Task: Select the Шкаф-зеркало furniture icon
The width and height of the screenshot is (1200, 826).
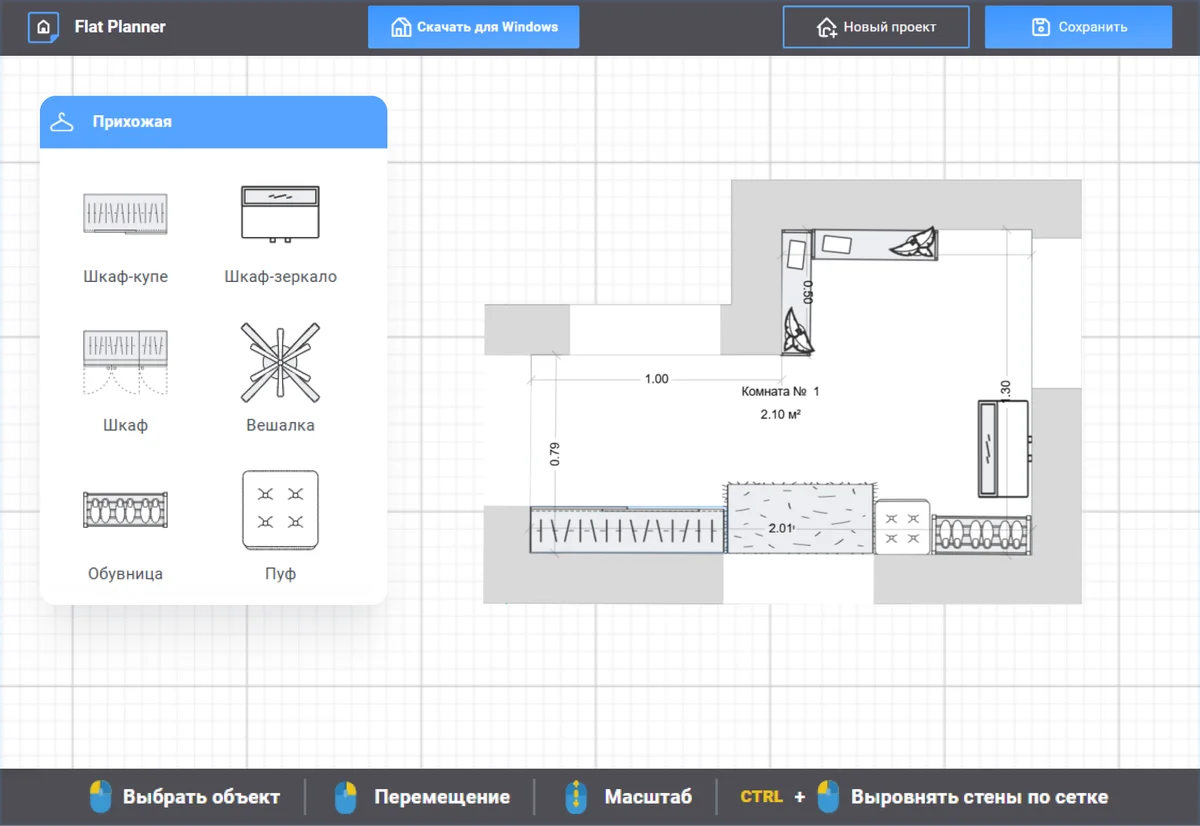Action: click(x=280, y=212)
